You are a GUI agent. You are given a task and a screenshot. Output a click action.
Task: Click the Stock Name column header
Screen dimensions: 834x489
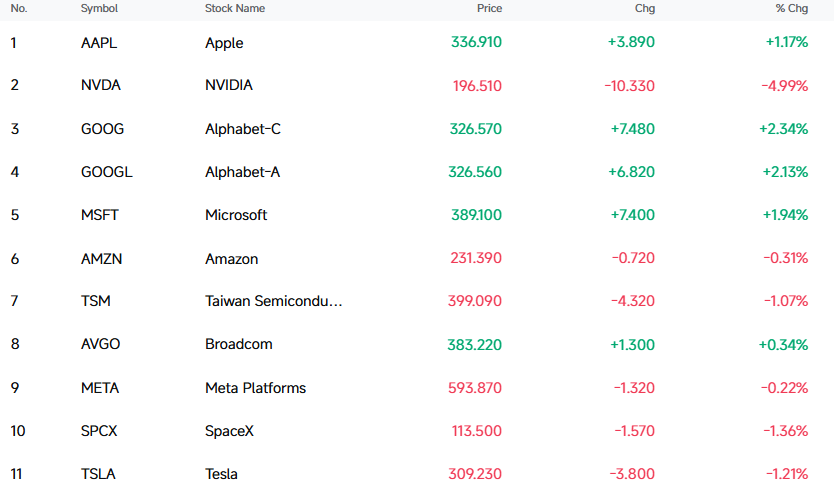pyautogui.click(x=235, y=9)
